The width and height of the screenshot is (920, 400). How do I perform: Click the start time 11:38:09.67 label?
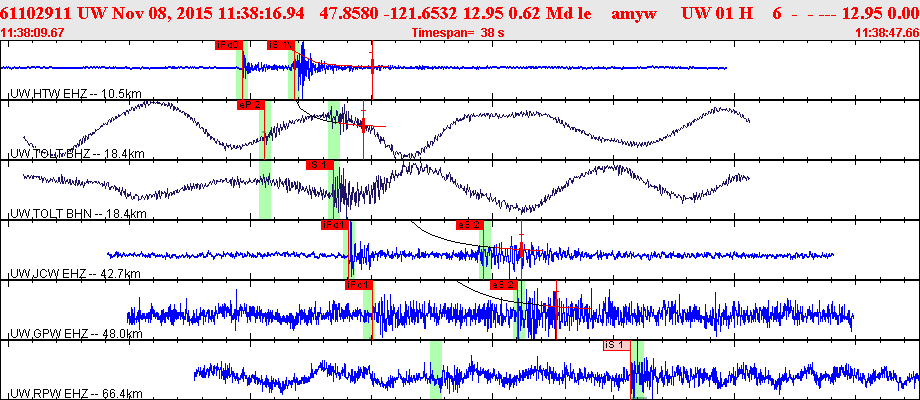pyautogui.click(x=33, y=32)
